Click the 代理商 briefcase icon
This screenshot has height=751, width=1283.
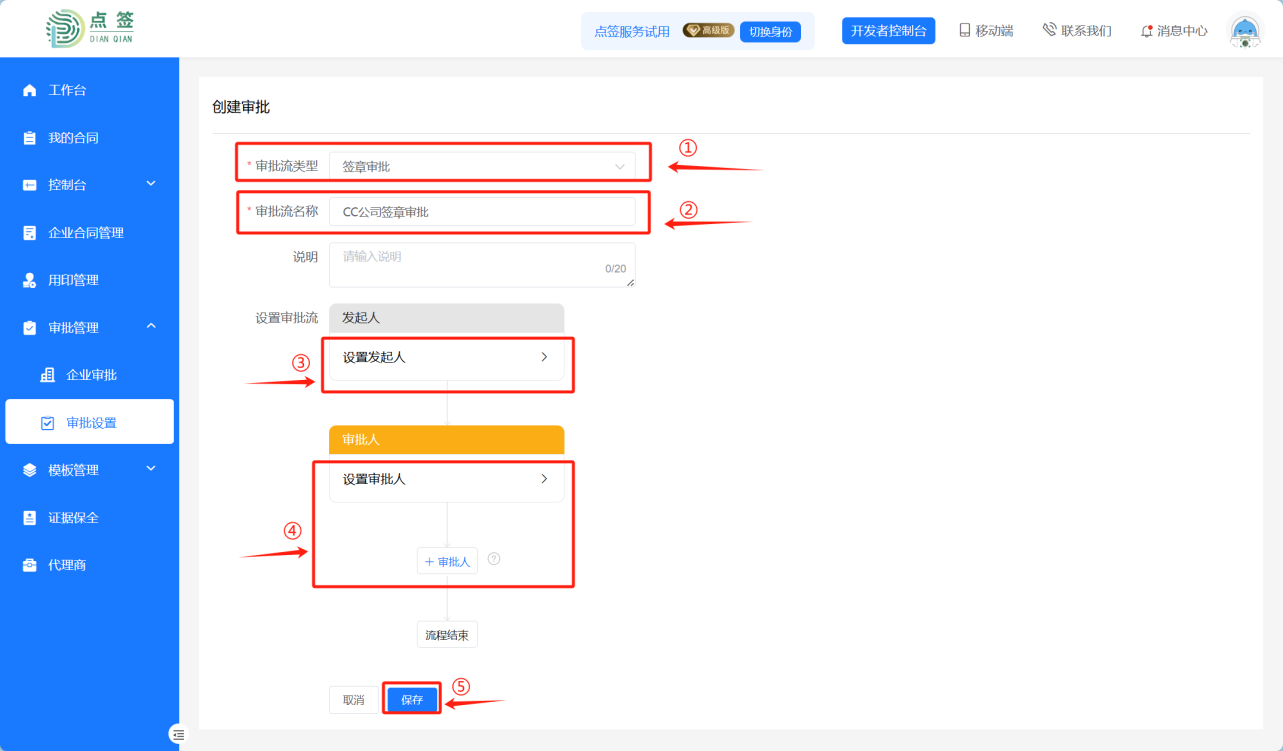coord(29,565)
